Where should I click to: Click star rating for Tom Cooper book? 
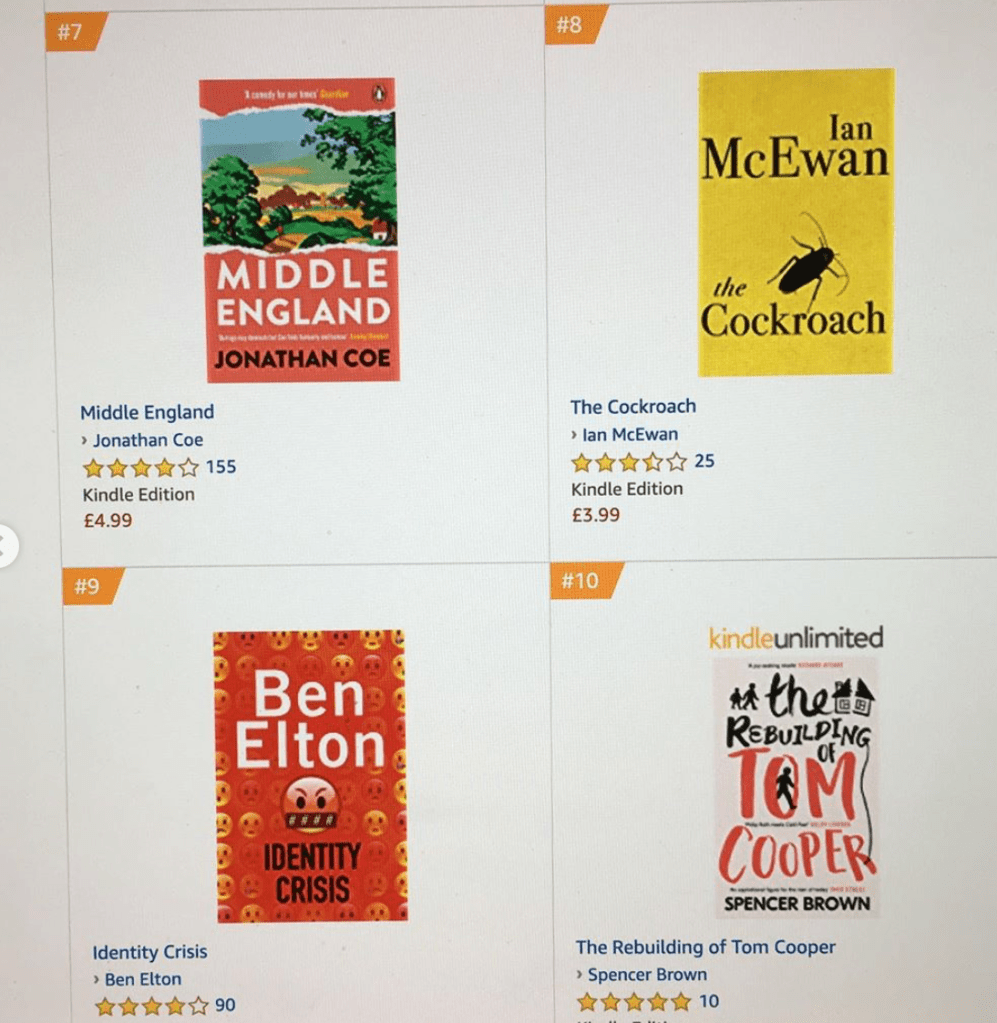(x=634, y=1001)
